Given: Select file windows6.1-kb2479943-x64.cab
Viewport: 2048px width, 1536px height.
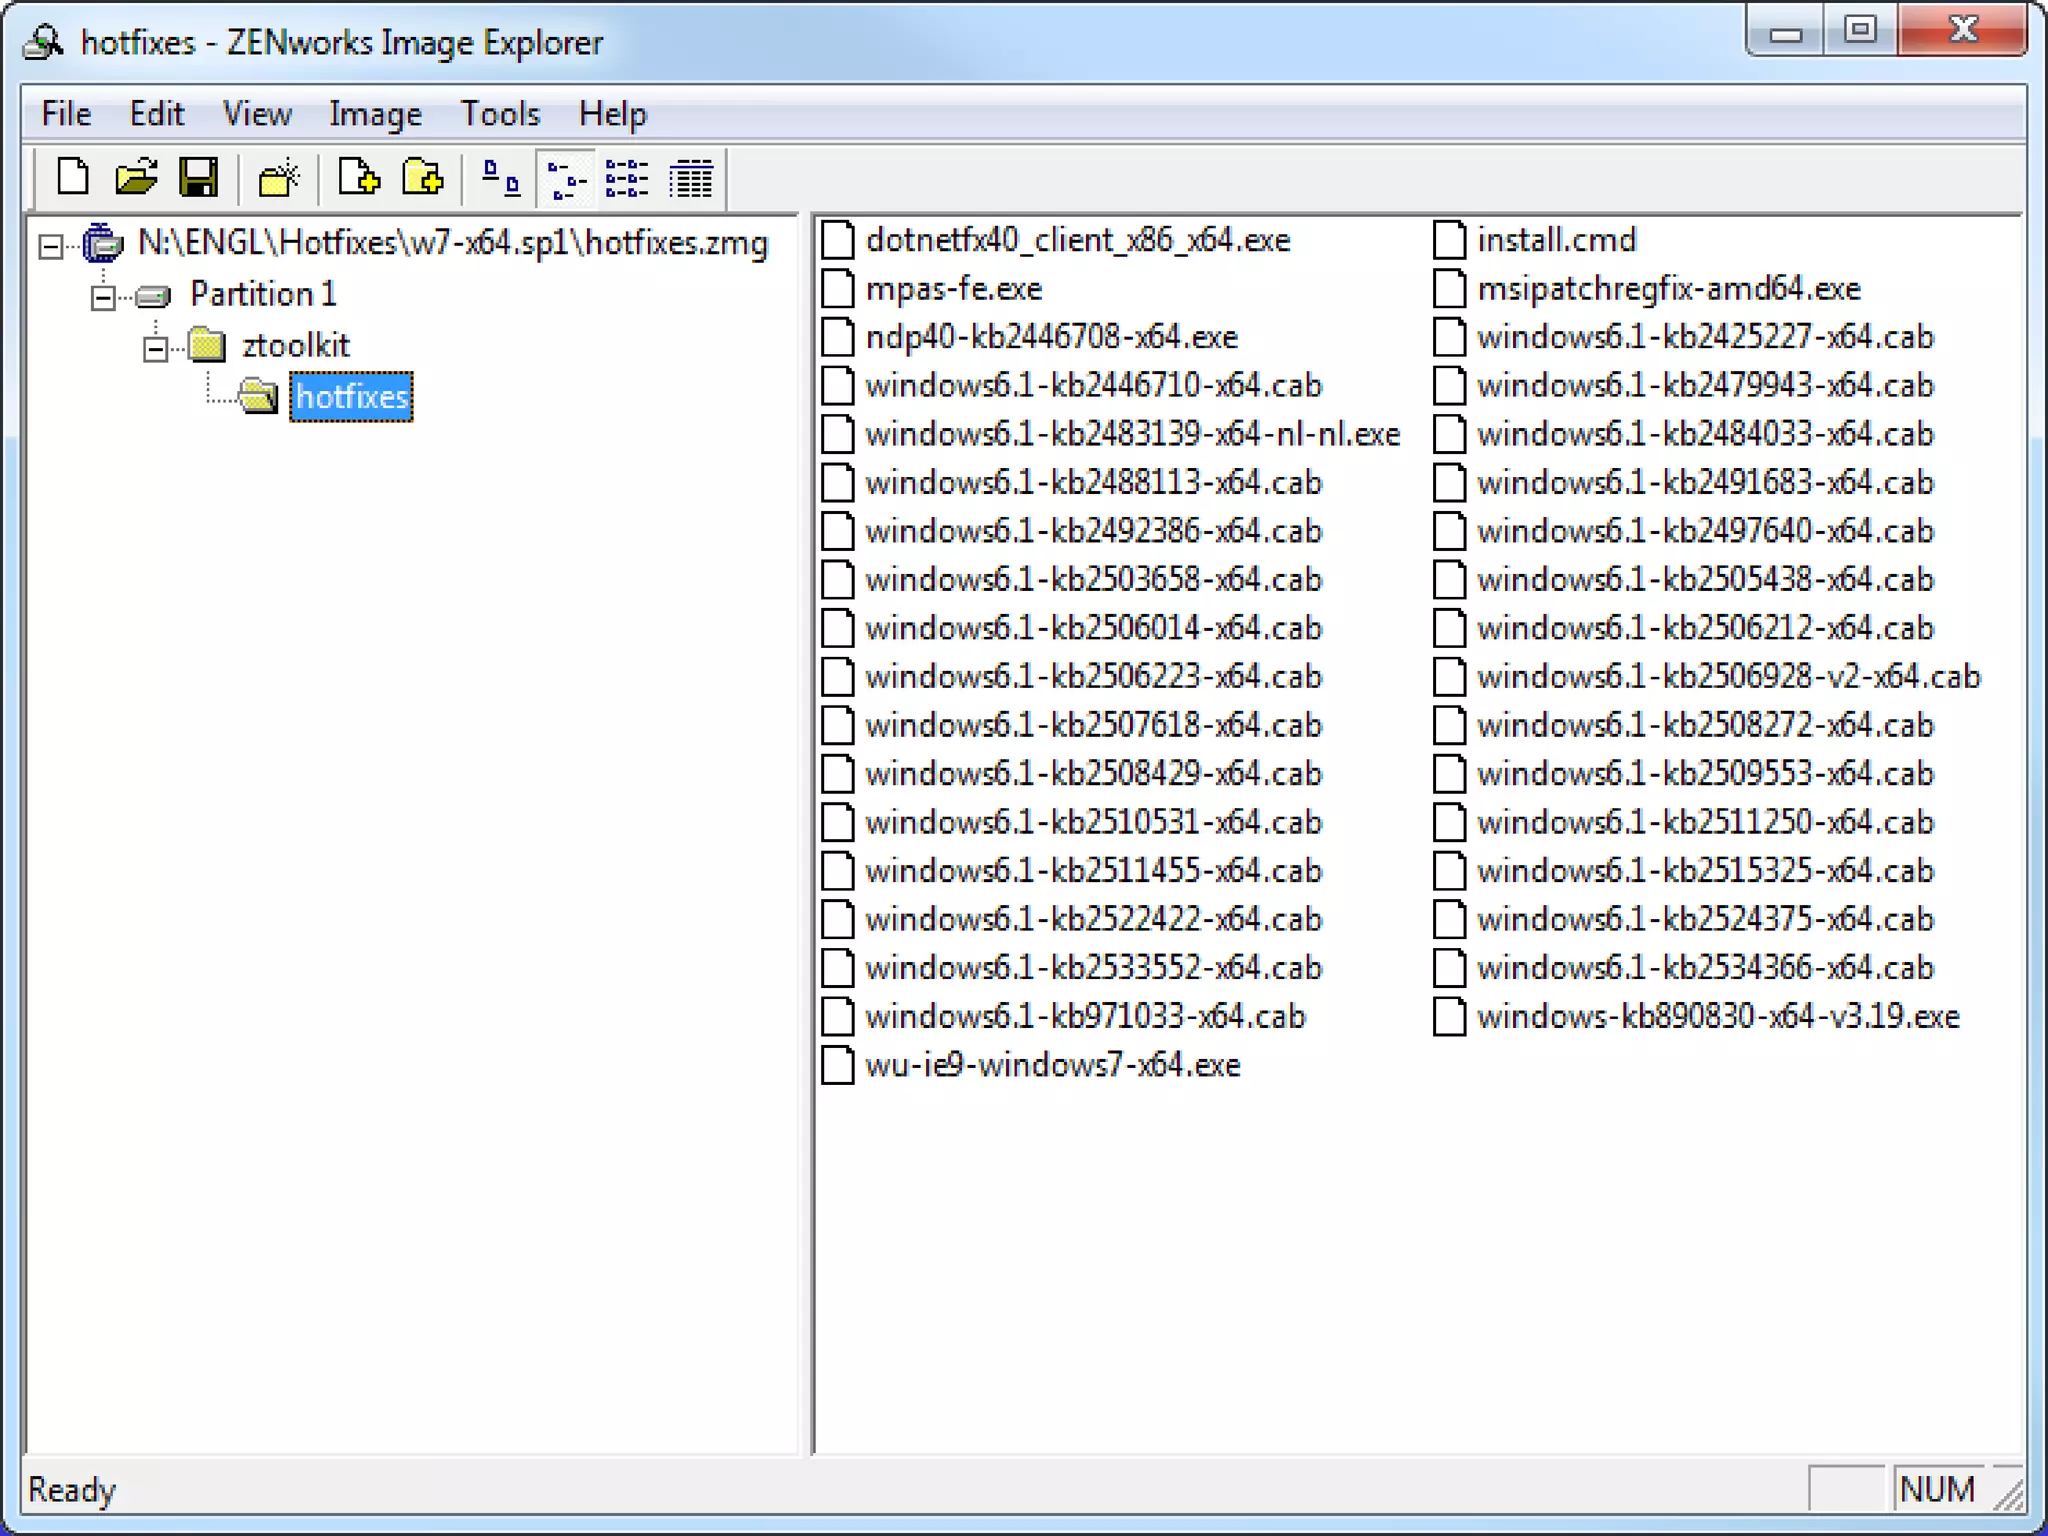Looking at the screenshot, I should point(1706,385).
